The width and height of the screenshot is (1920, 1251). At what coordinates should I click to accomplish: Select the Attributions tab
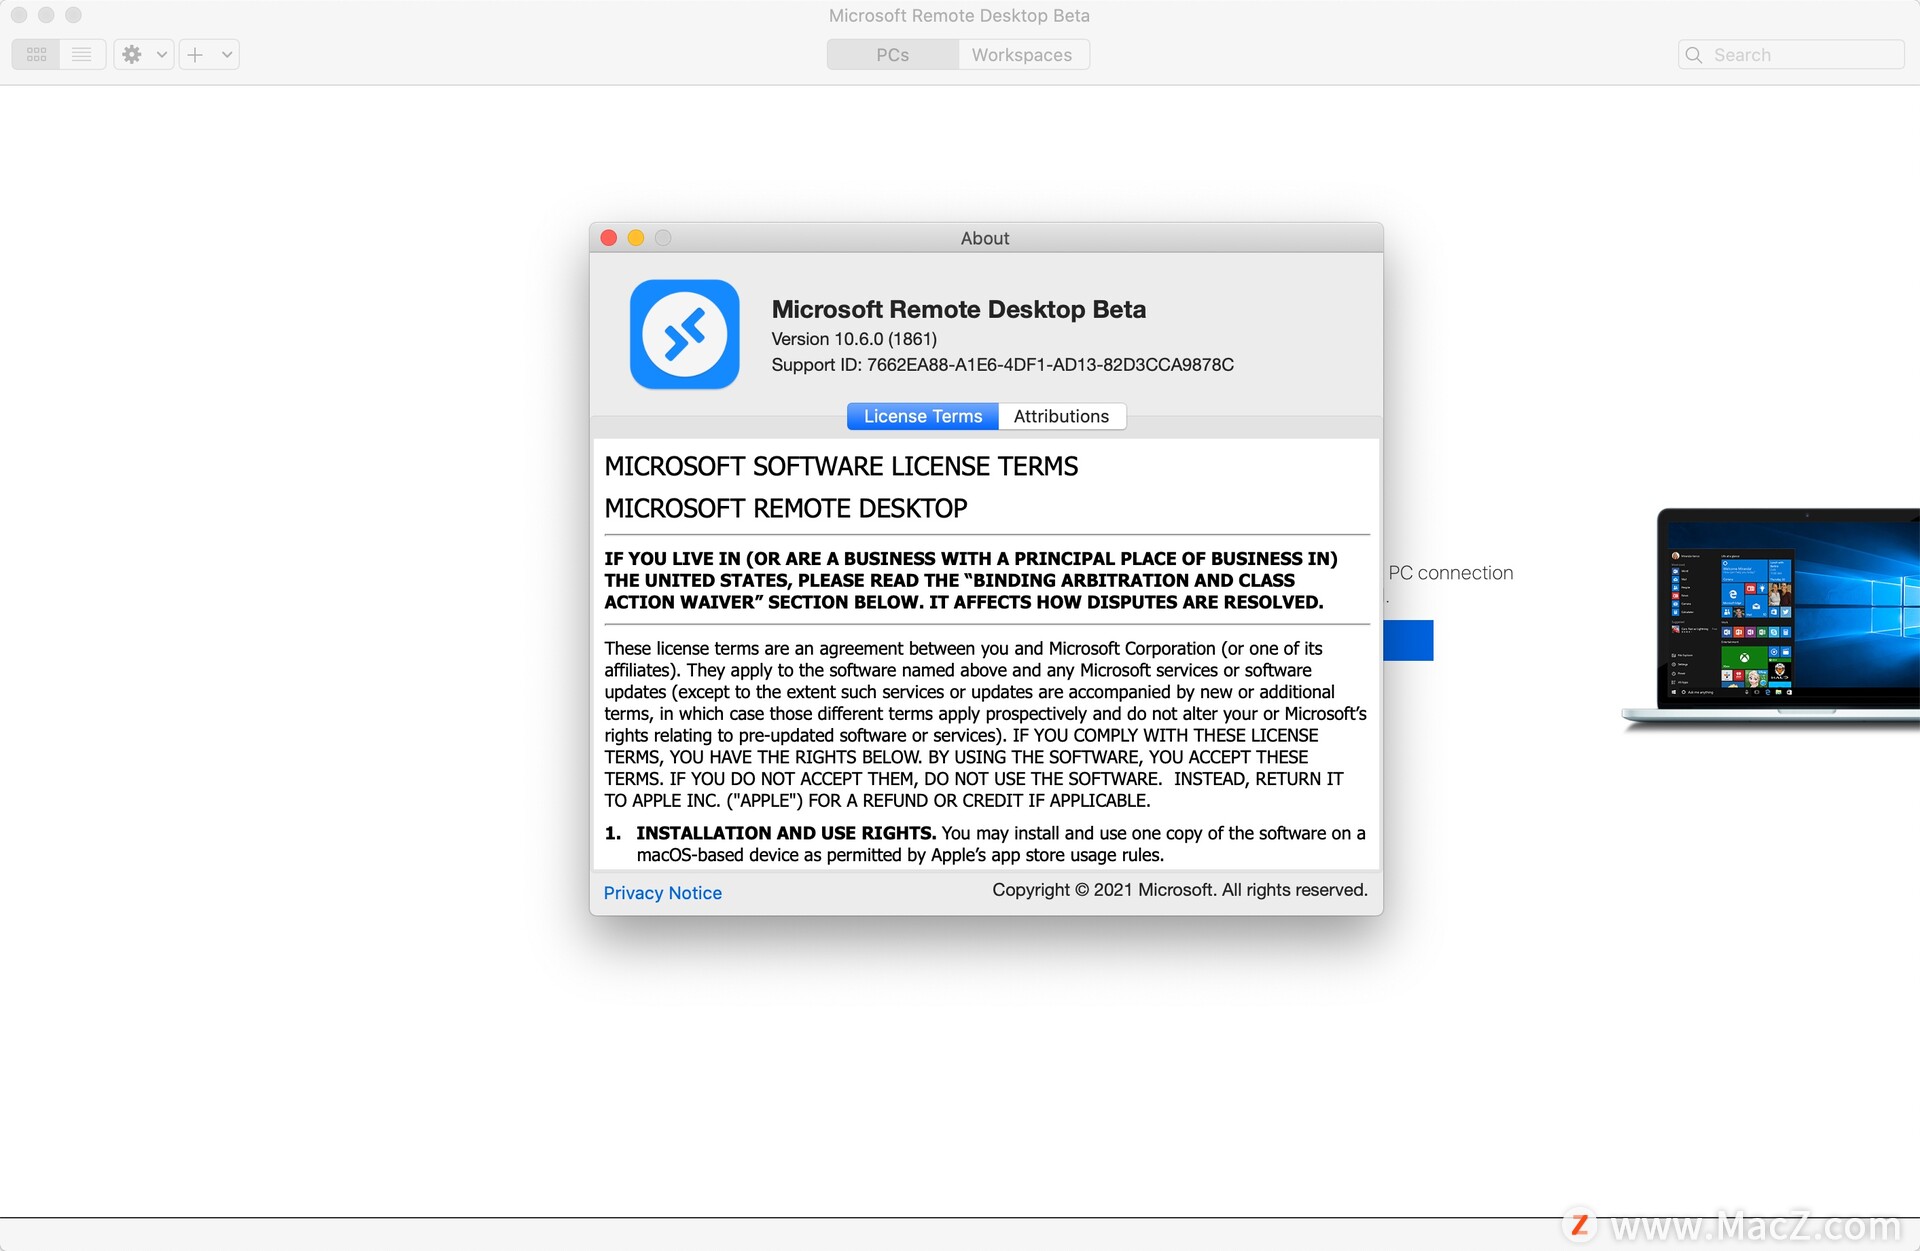click(1061, 416)
